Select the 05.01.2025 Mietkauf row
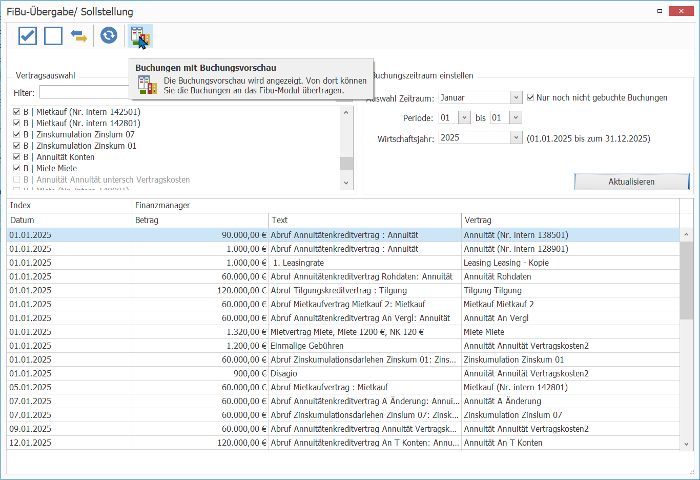700x480 pixels. coord(343,387)
